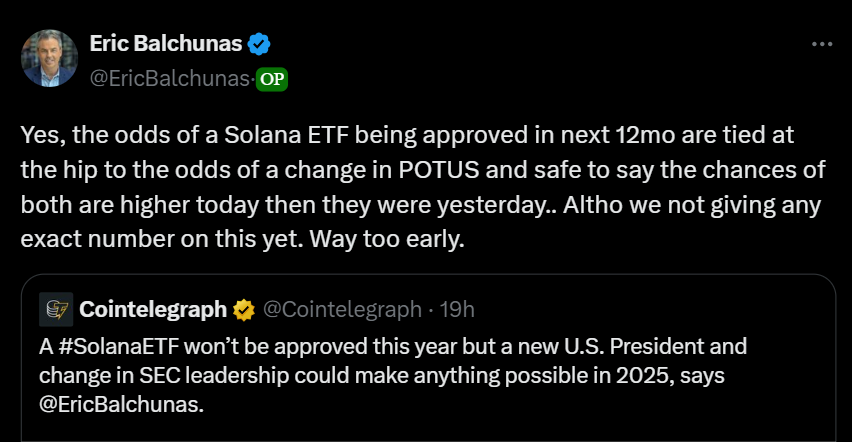Click the 19h timestamp
This screenshot has width=852, height=442.
[457, 309]
